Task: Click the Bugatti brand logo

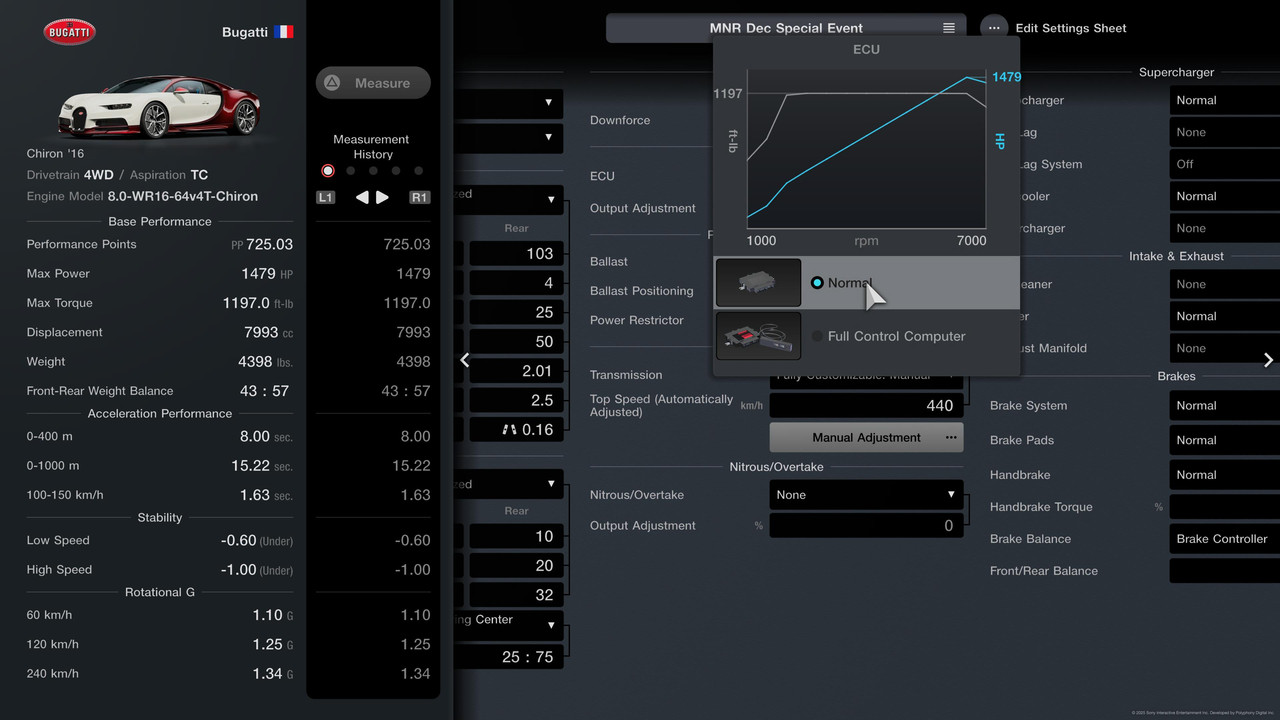Action: [69, 32]
